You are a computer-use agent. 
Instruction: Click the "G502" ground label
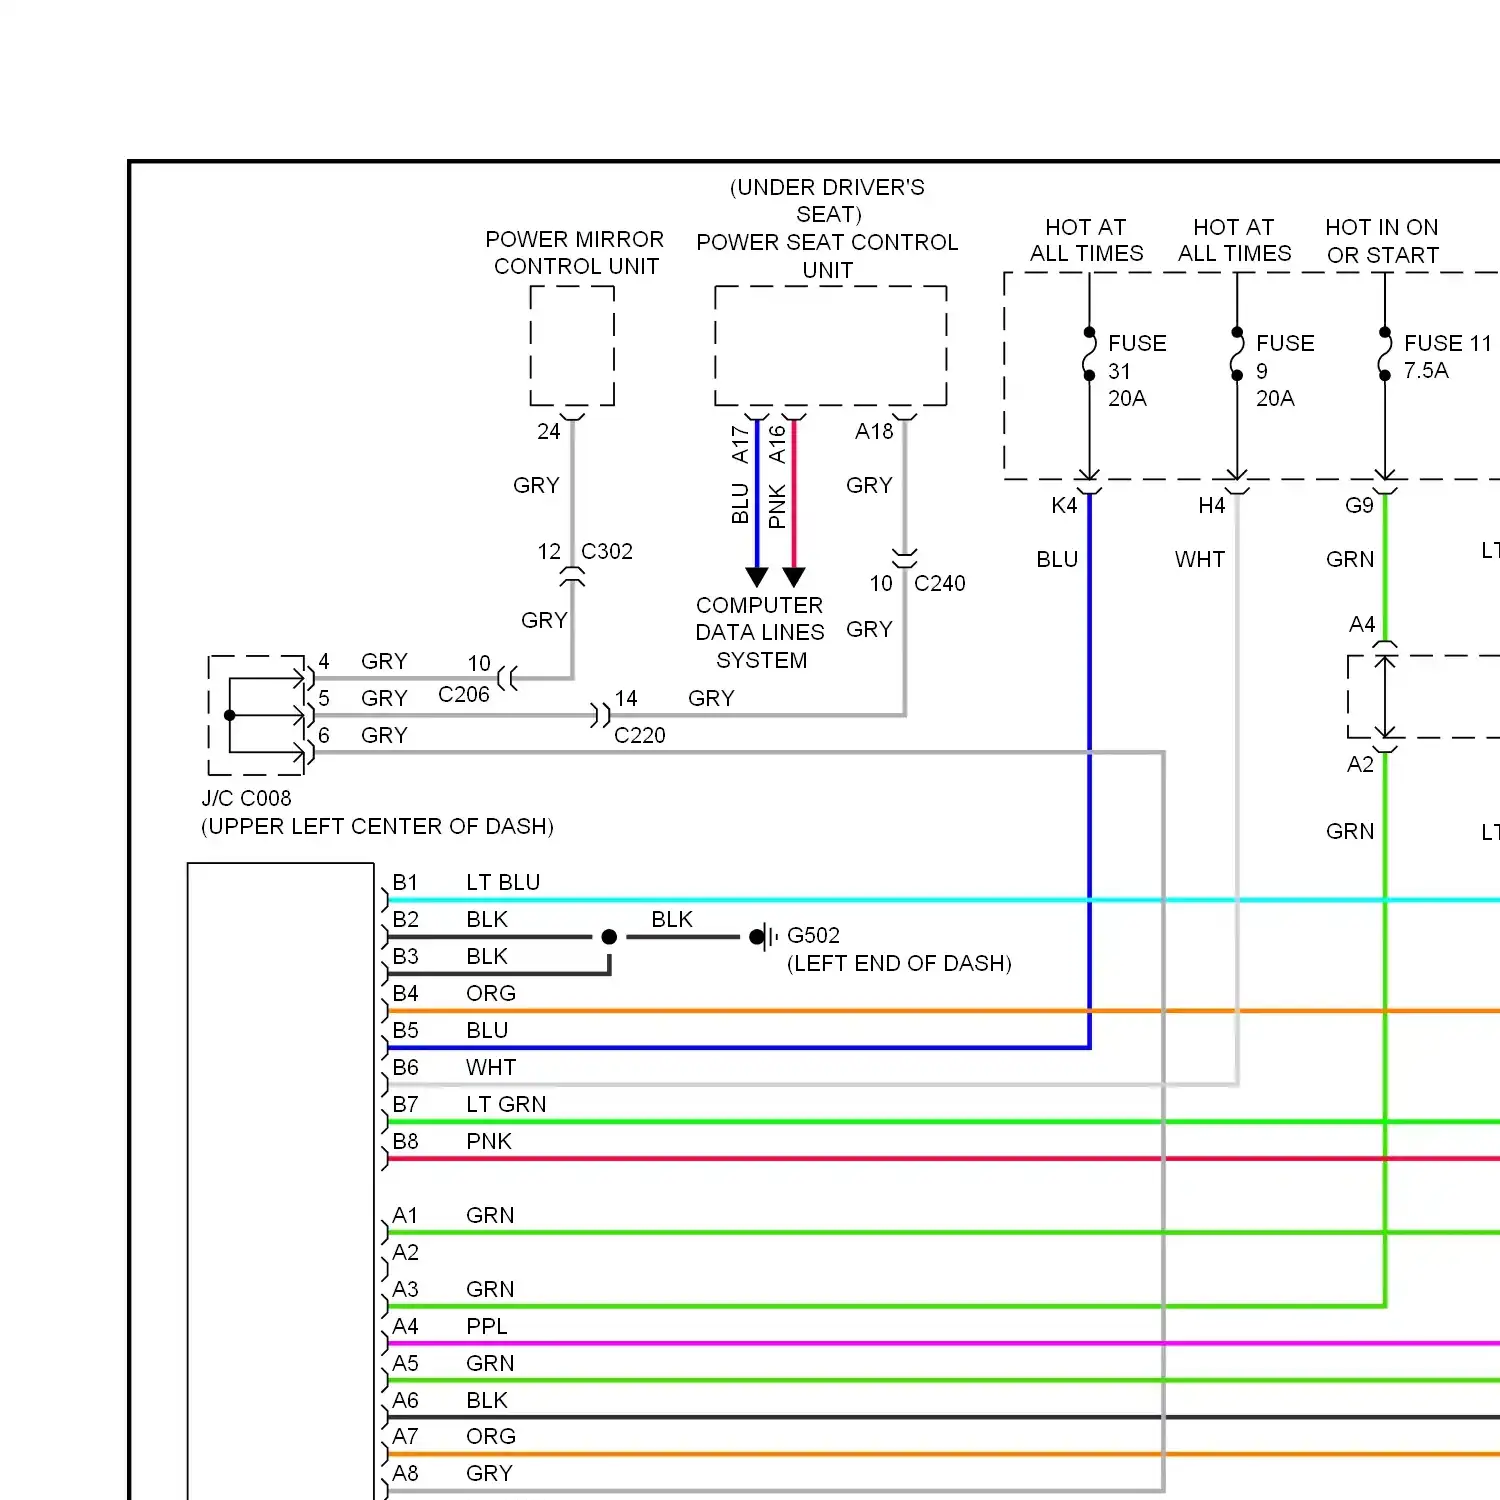813,935
